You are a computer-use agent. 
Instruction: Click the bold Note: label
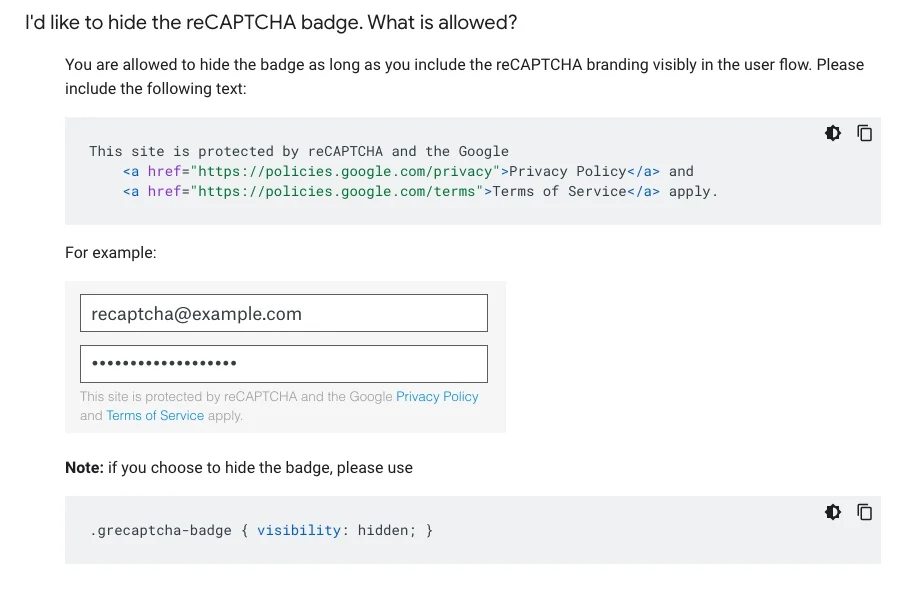84,467
